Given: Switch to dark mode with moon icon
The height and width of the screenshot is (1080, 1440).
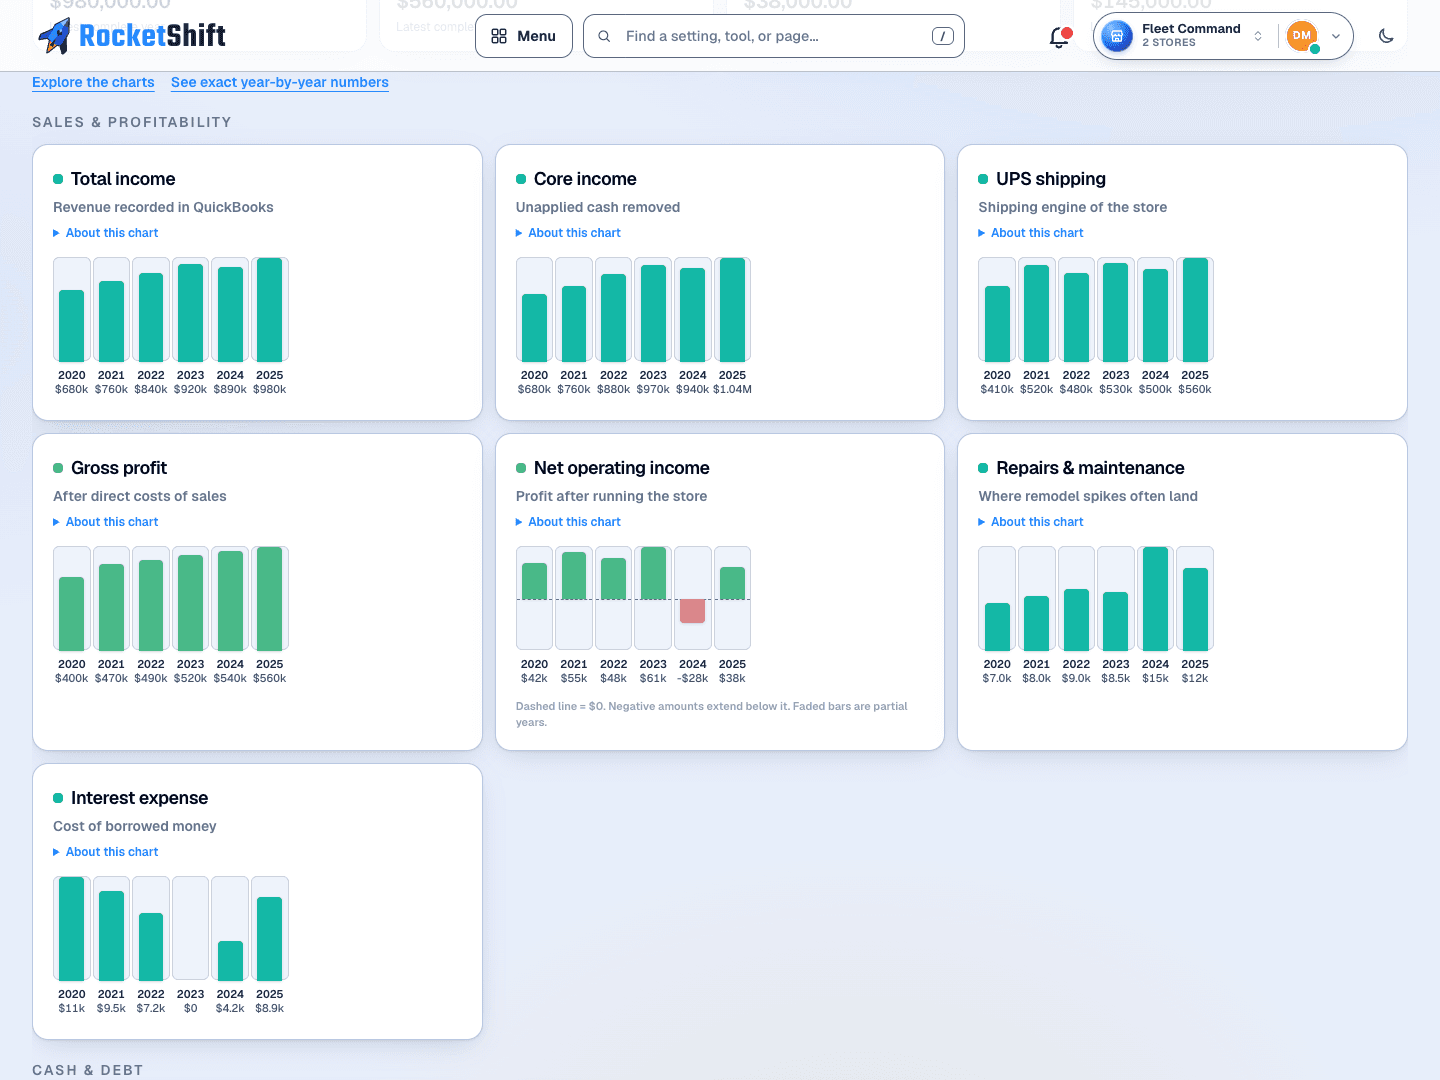Looking at the screenshot, I should point(1386,36).
